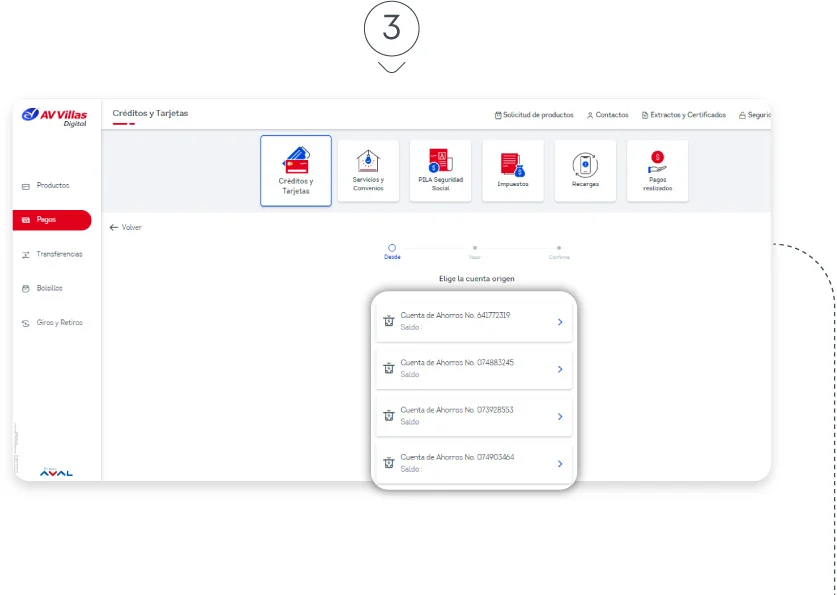
Task: Open PILA Seguridad Social payments
Action: point(440,171)
